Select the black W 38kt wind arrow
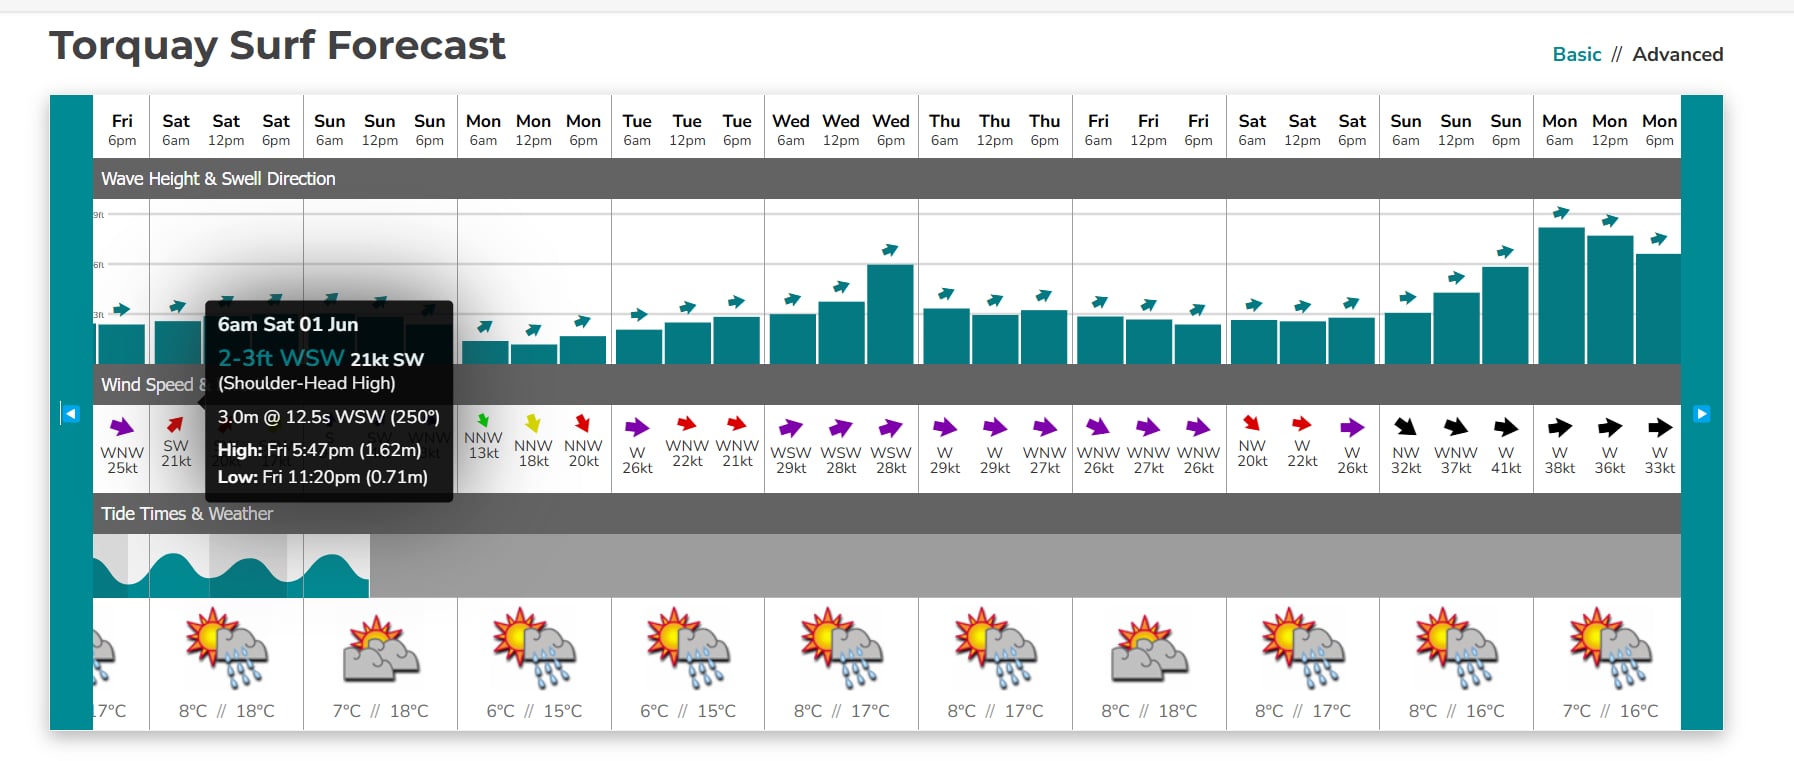The height and width of the screenshot is (761, 1794). (1560, 428)
